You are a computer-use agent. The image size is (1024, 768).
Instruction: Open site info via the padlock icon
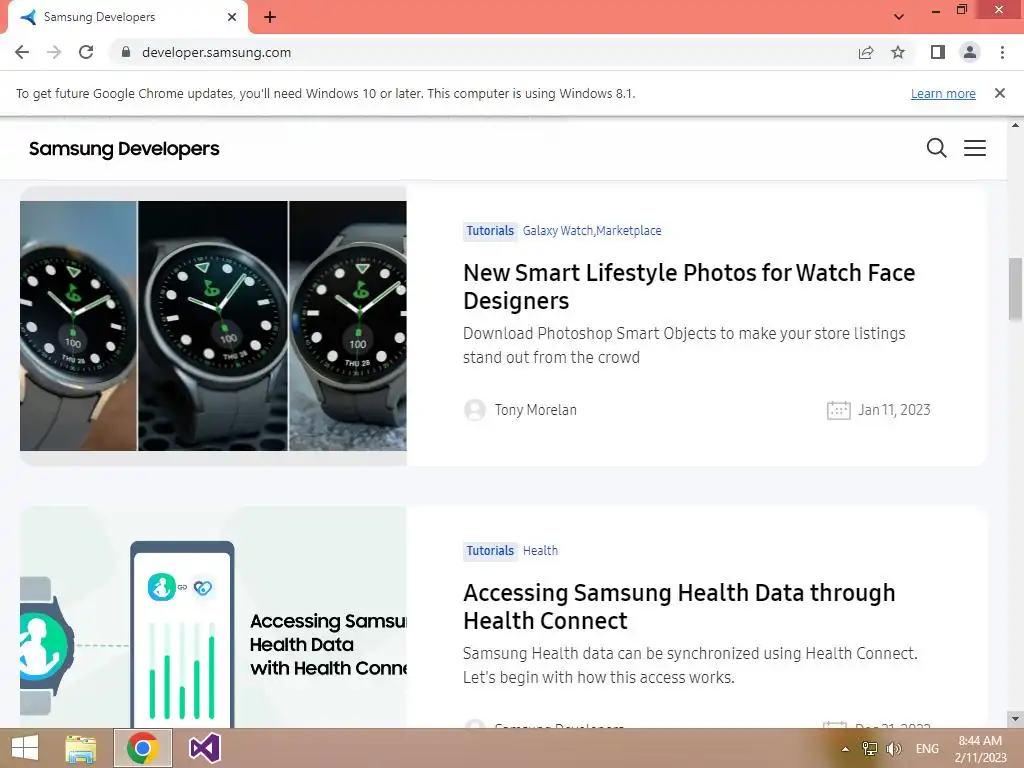click(126, 52)
